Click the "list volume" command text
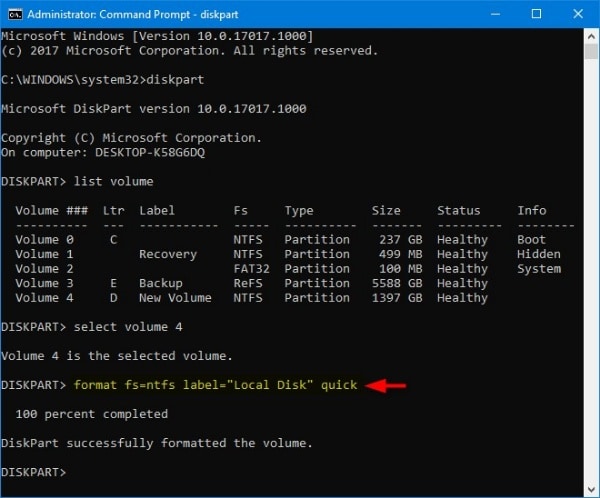600x498 pixels. [x=113, y=181]
